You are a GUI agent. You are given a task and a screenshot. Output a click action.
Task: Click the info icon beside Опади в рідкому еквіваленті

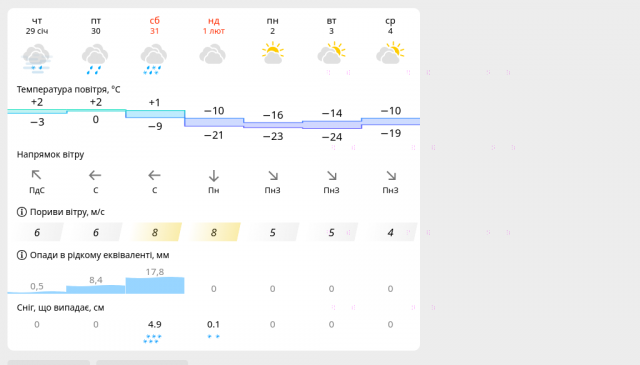pyautogui.click(x=22, y=255)
